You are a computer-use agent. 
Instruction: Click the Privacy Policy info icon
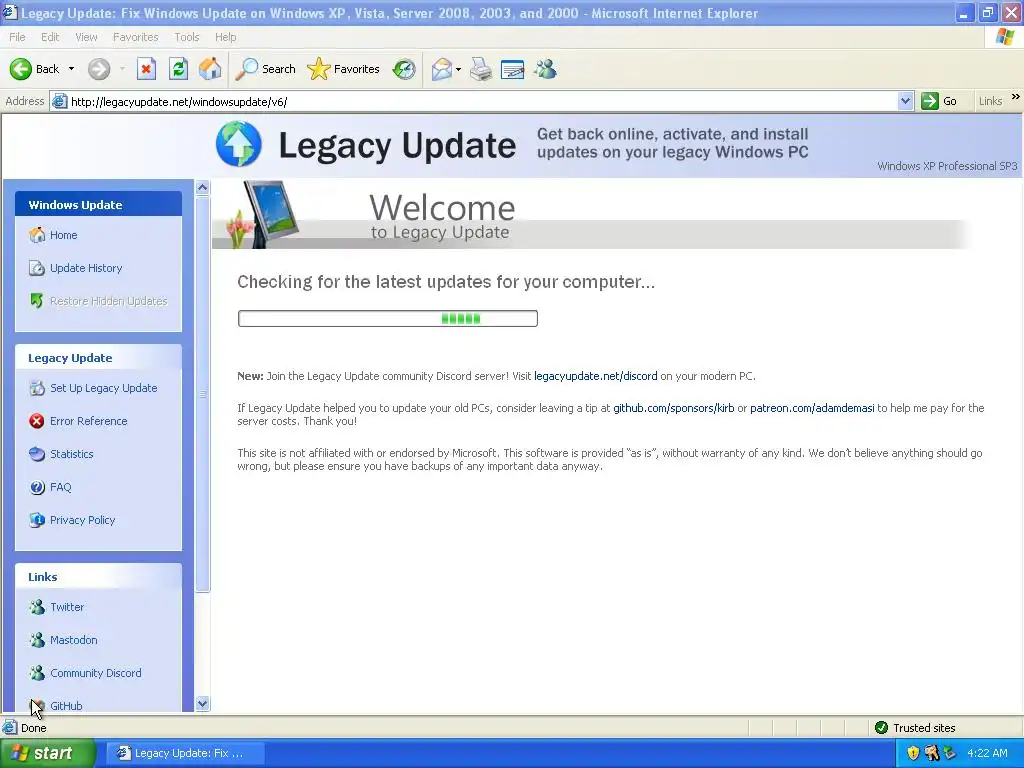[37, 520]
